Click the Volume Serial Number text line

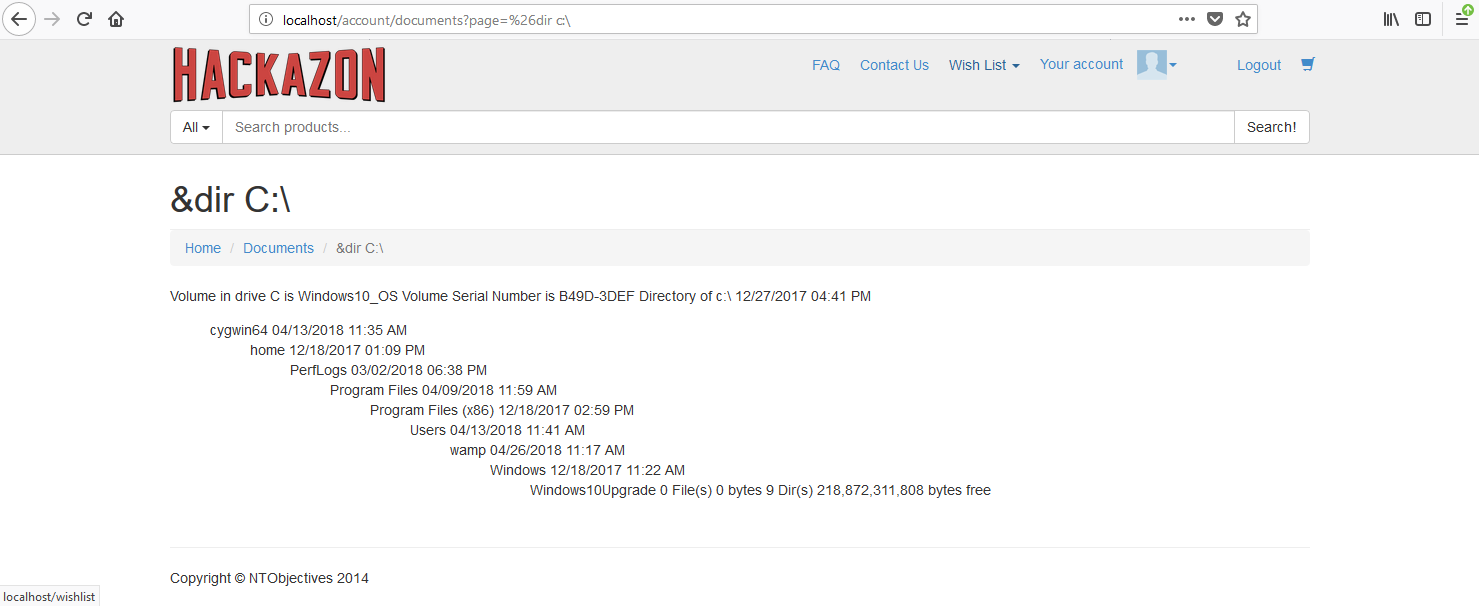(x=520, y=296)
